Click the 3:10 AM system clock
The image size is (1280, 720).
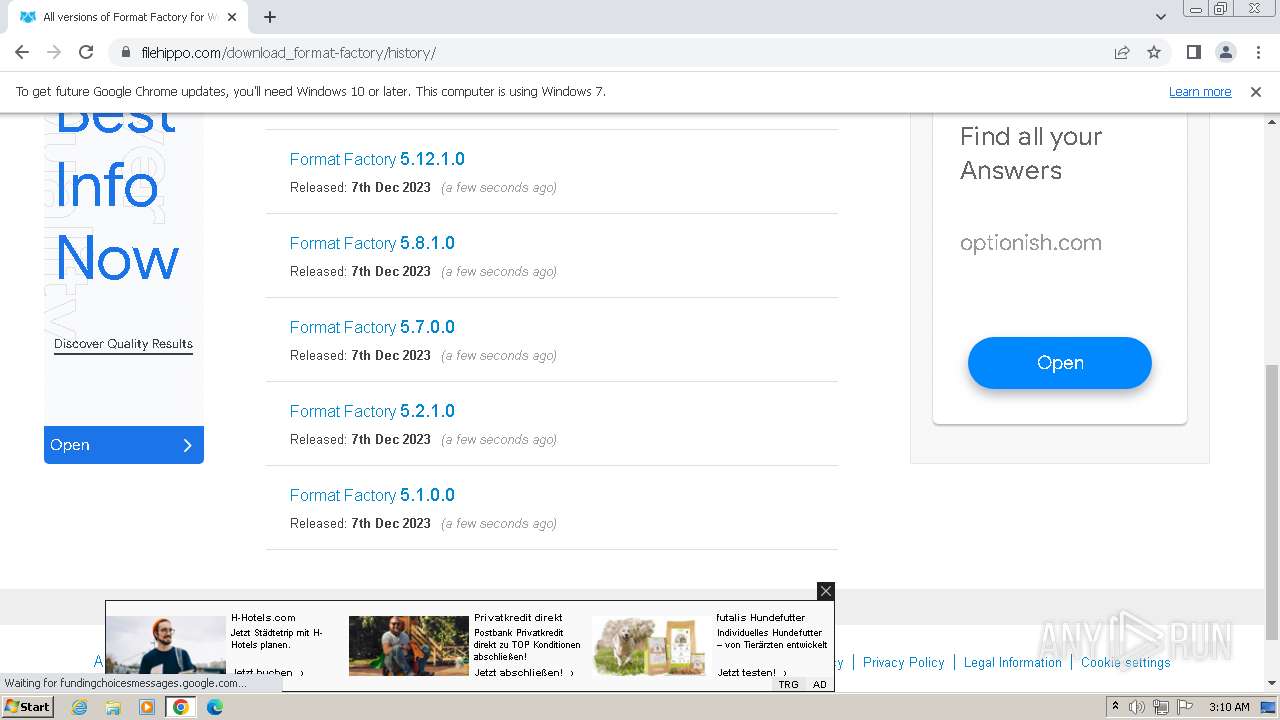tap(1229, 707)
